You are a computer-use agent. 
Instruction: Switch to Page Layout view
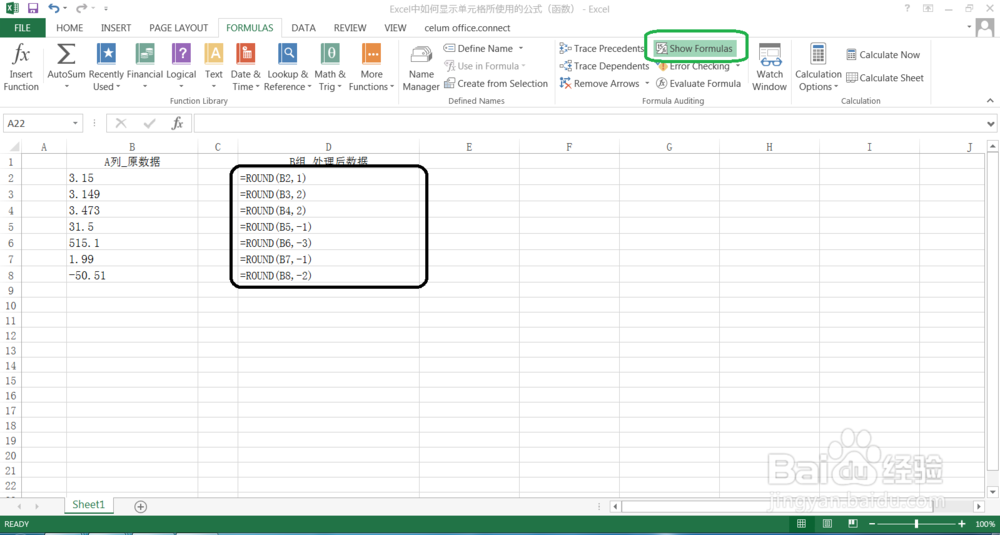point(827,524)
